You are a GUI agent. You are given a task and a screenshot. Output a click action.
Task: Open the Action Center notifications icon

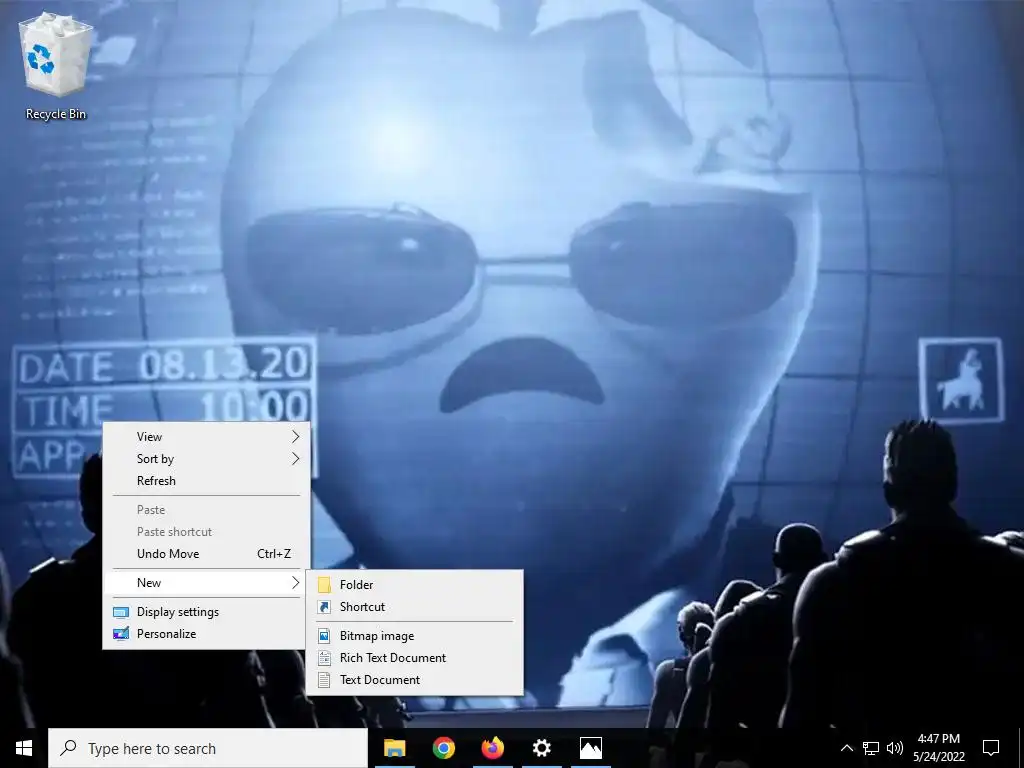coord(991,748)
